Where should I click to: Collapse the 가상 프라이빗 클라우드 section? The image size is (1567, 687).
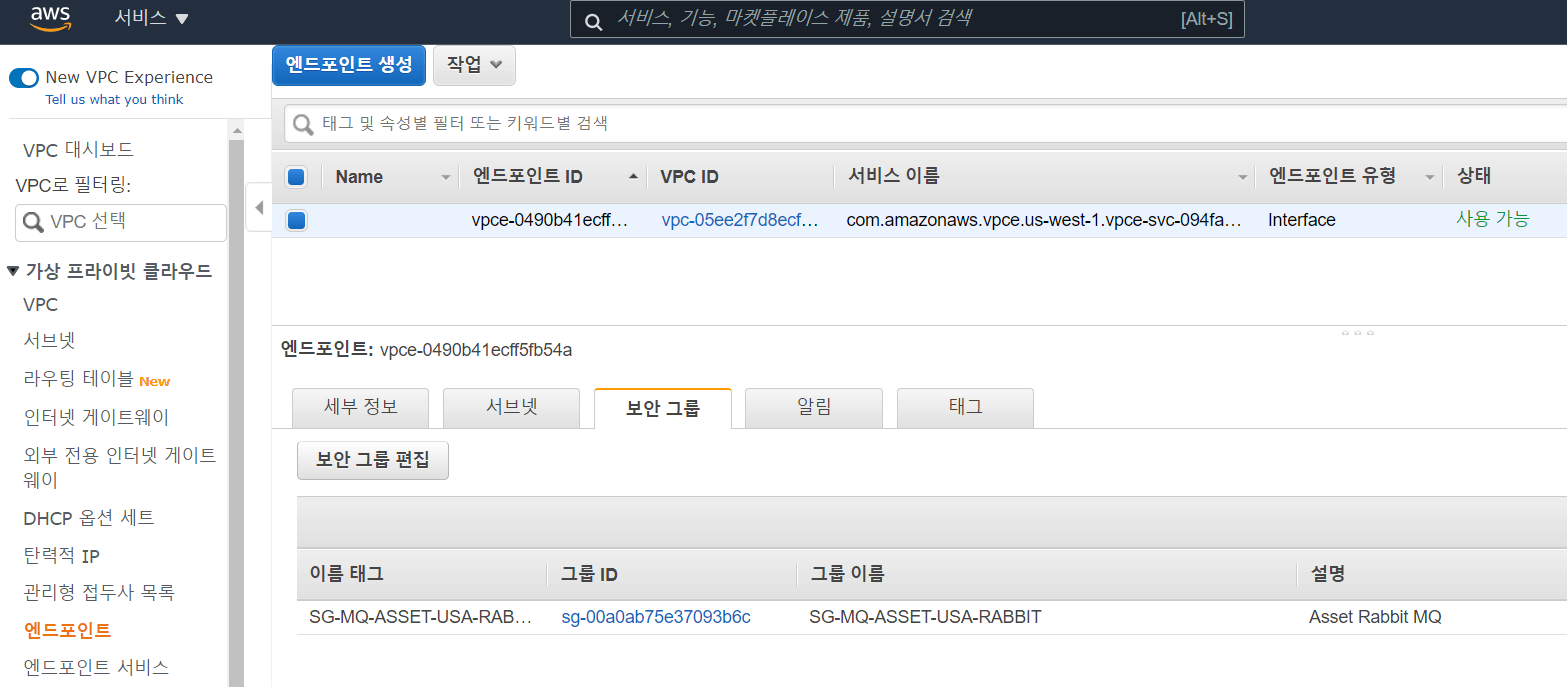point(13,271)
